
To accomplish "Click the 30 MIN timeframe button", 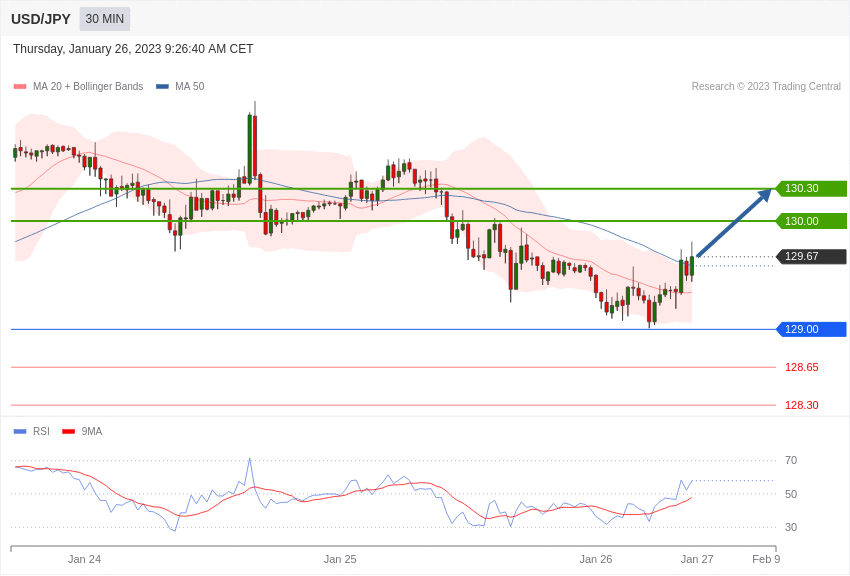I will tap(105, 19).
